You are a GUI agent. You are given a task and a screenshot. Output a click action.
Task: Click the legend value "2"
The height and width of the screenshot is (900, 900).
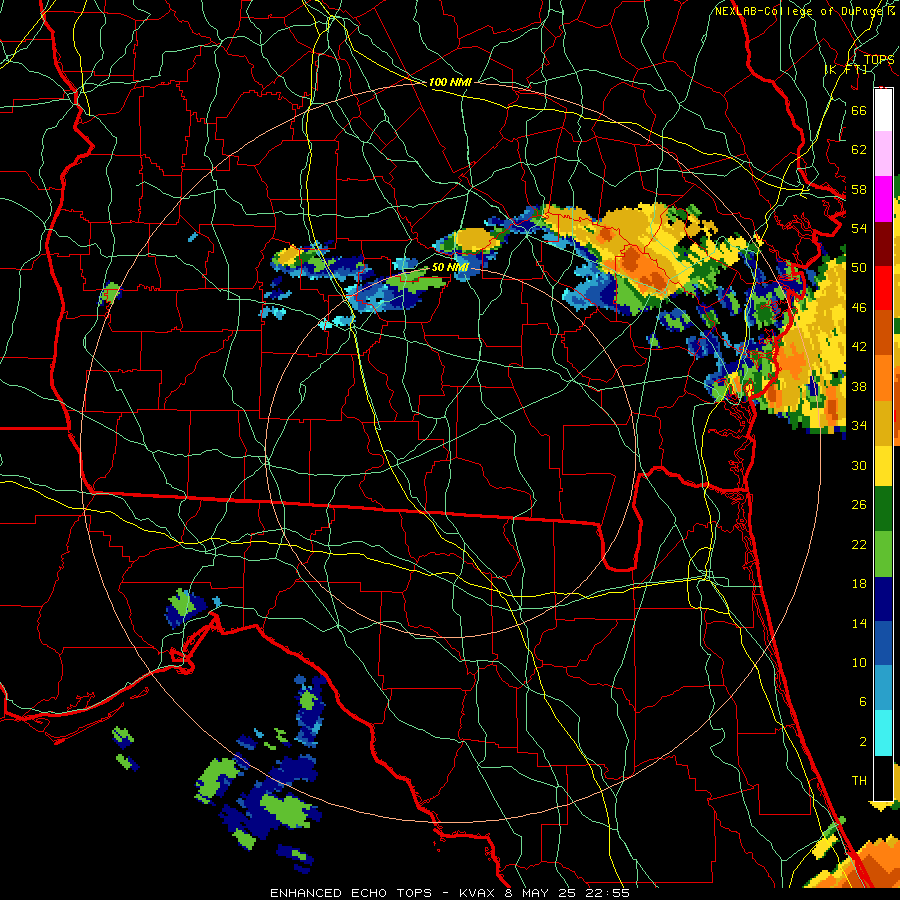pos(863,742)
